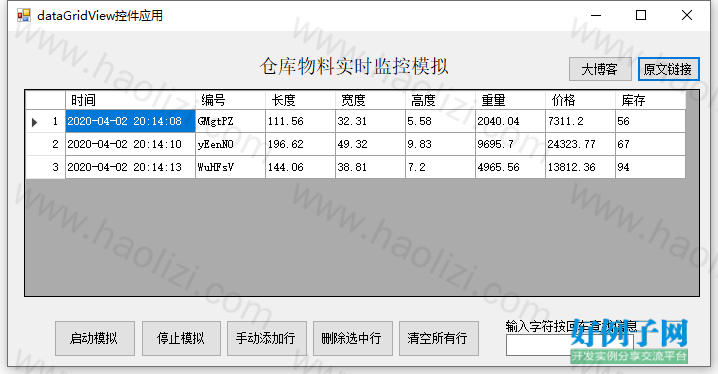The image size is (718, 374).
Task: Select cell 2020-04-02 20:14:08
Action: pyautogui.click(x=131, y=121)
